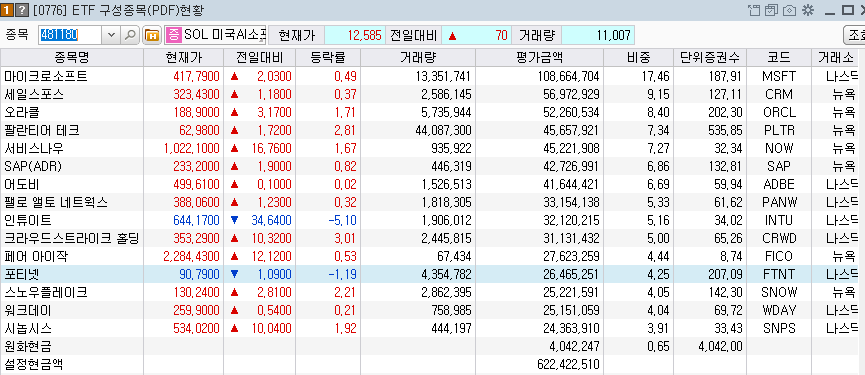865x375 pixels.
Task: Select the 마이크로소프트 row
Action: pyautogui.click(x=429, y=76)
